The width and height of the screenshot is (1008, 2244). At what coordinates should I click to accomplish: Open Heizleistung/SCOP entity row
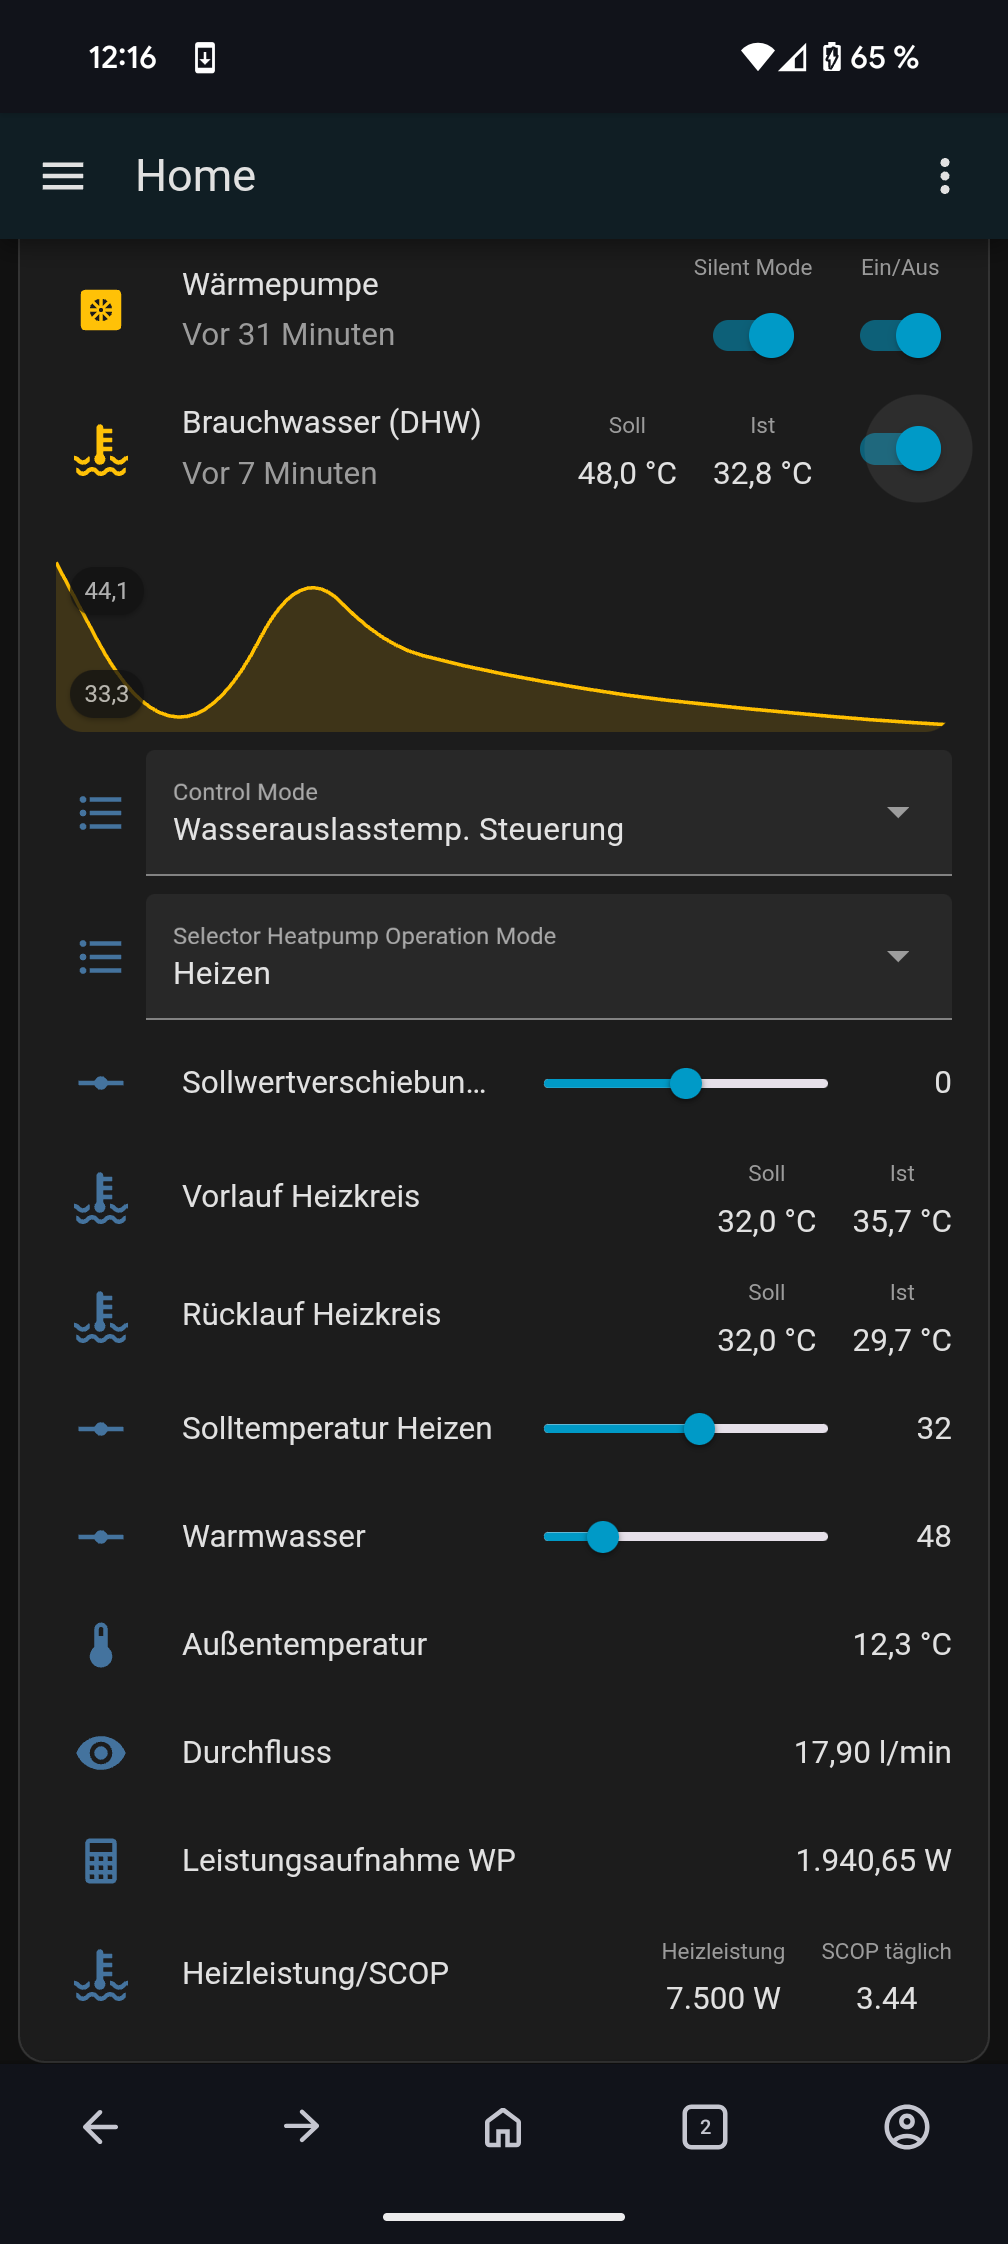point(315,1974)
